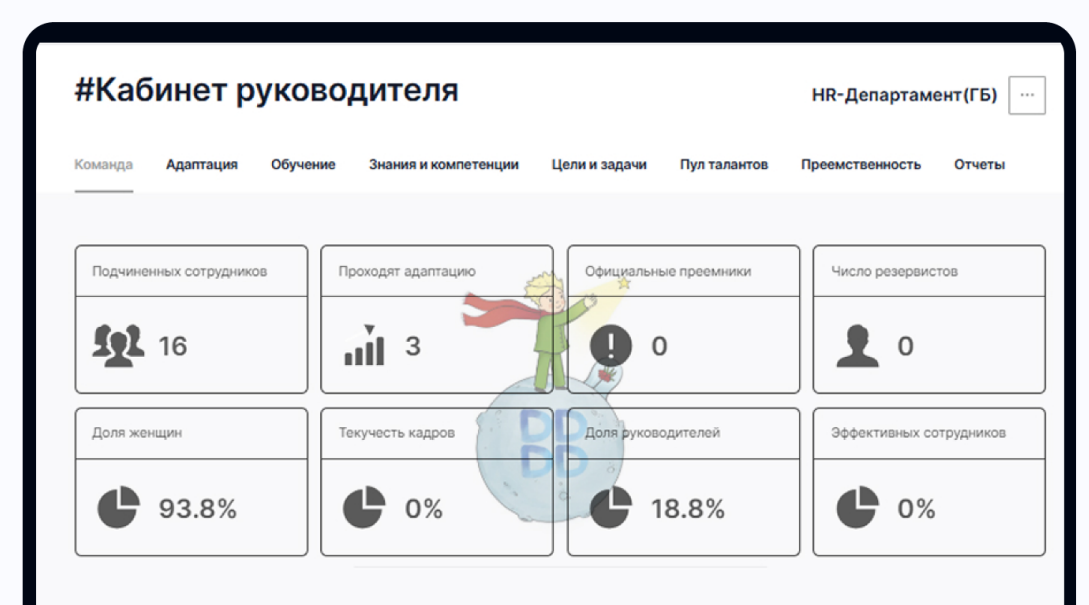Click the 0% value in Текучесть кадров
This screenshot has width=1089, height=605.
pos(424,508)
